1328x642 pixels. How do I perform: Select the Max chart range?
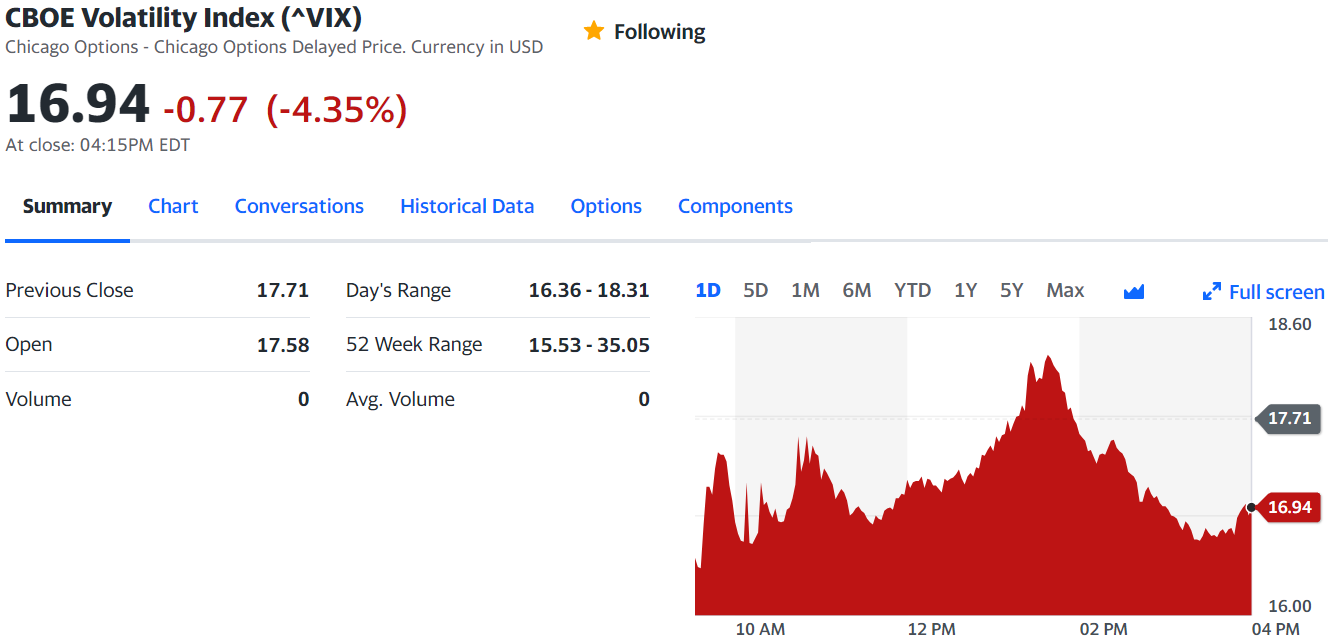point(1065,290)
